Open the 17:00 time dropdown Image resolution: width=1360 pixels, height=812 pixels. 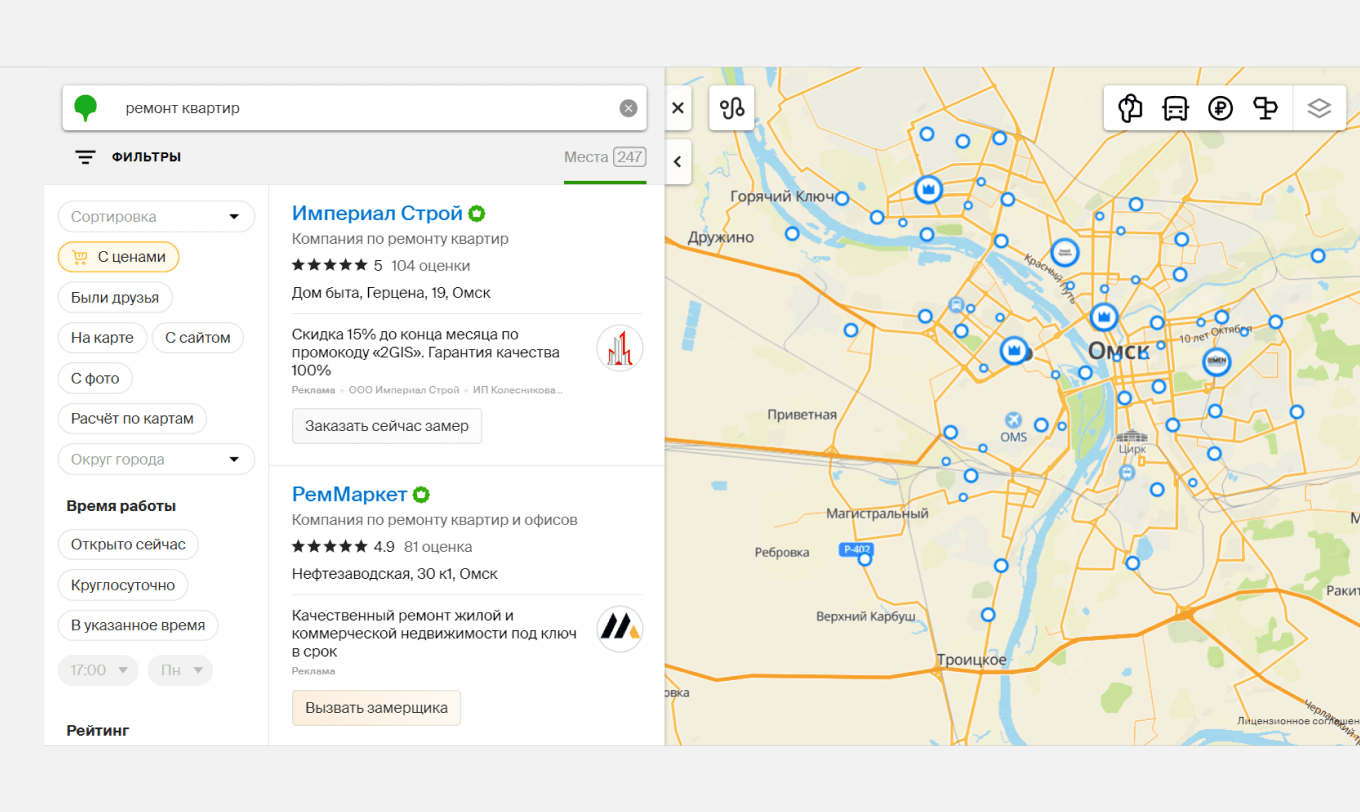point(98,670)
